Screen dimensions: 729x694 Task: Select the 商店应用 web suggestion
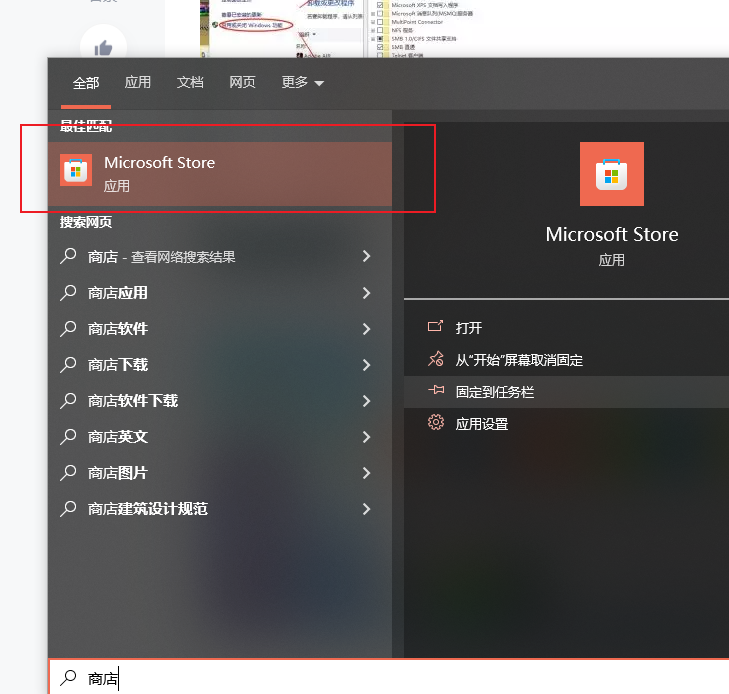220,292
